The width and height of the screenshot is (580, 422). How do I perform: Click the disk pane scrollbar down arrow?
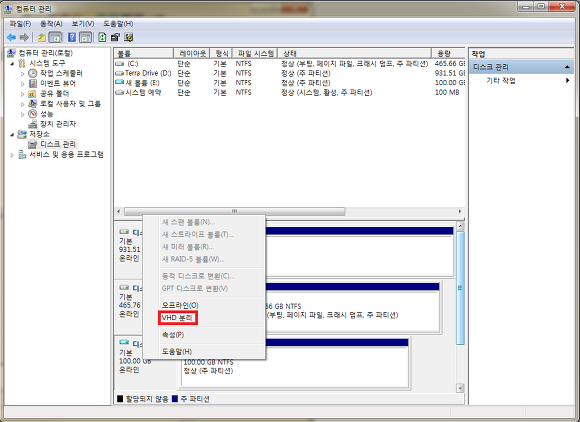460,388
